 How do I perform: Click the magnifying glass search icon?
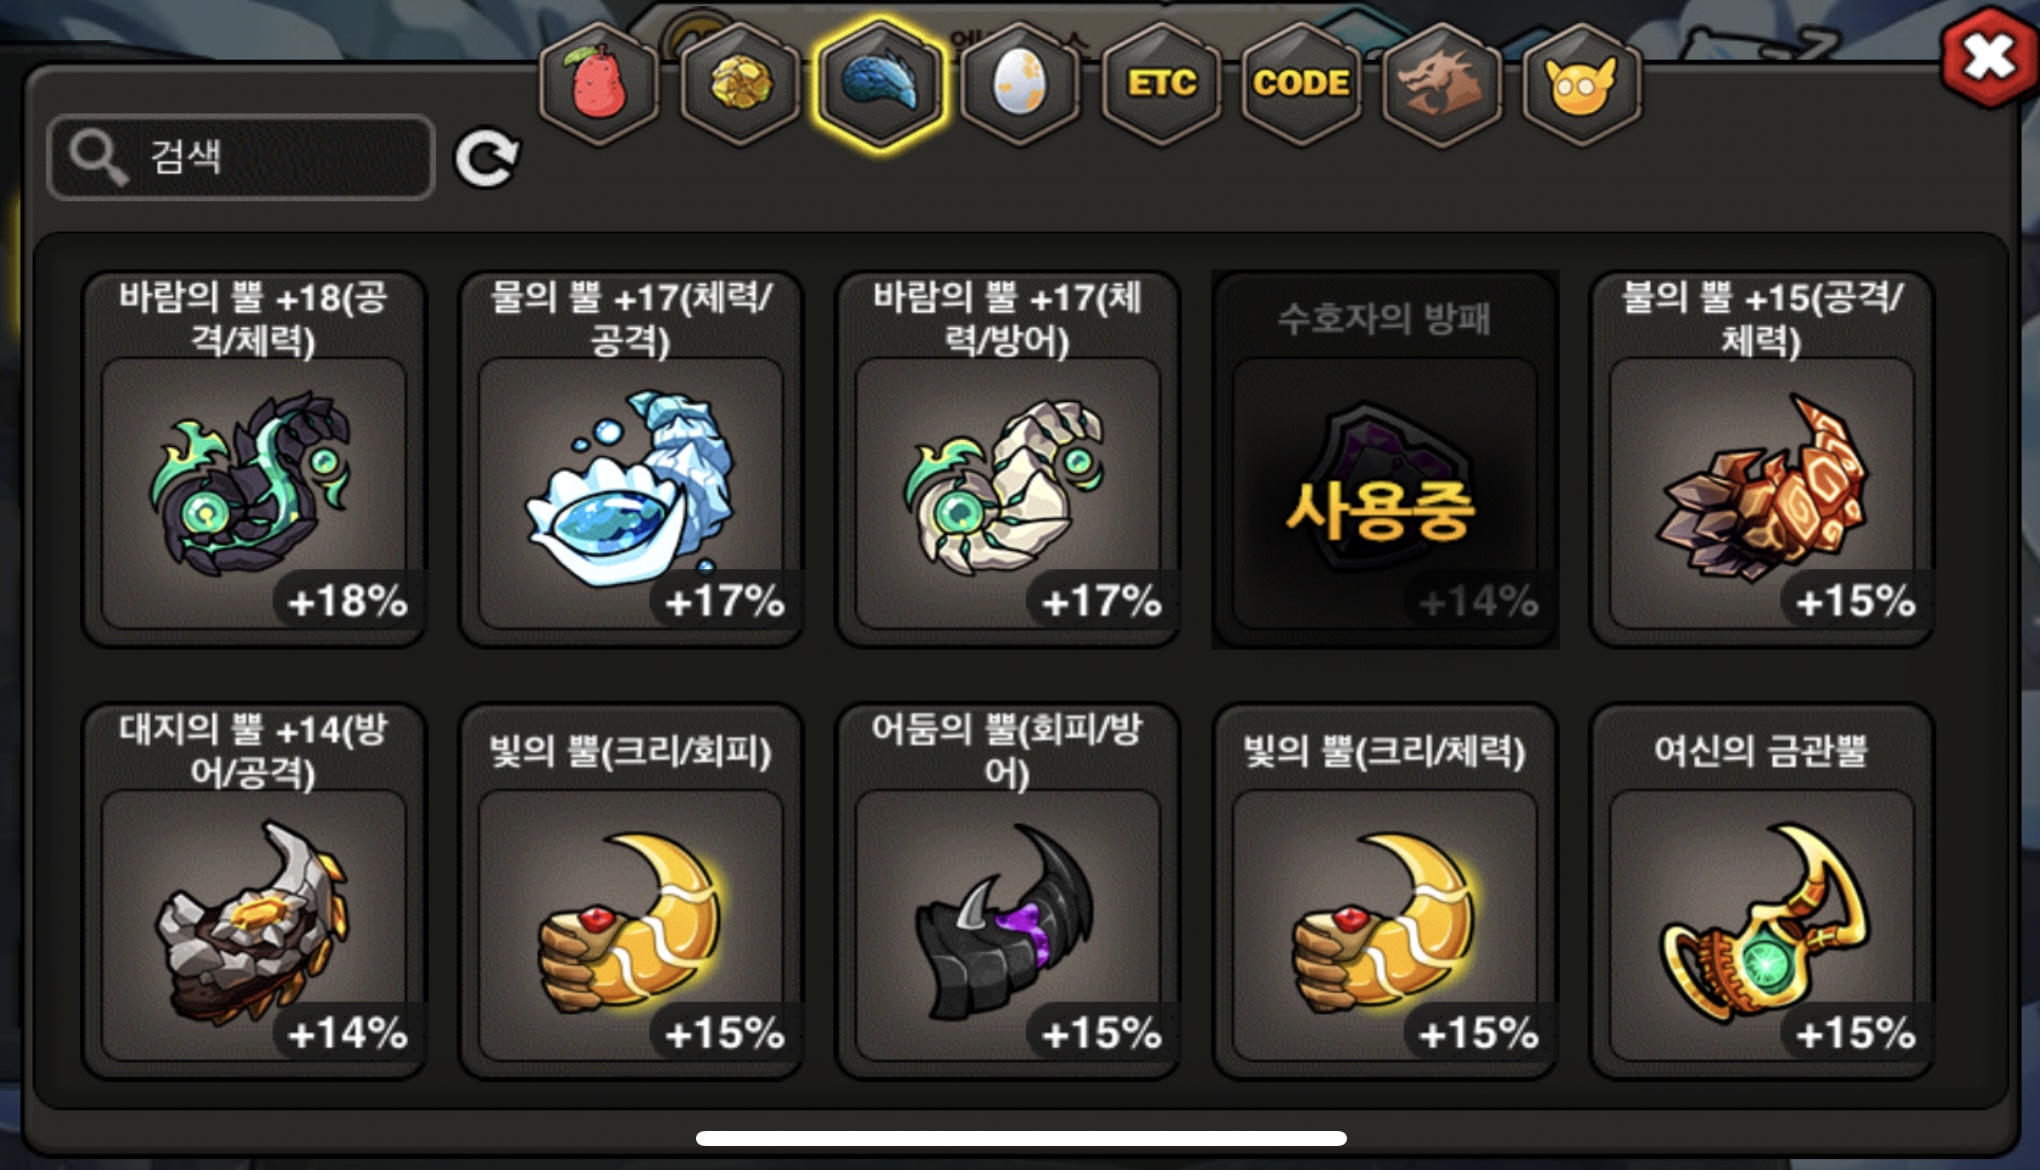click(x=97, y=157)
